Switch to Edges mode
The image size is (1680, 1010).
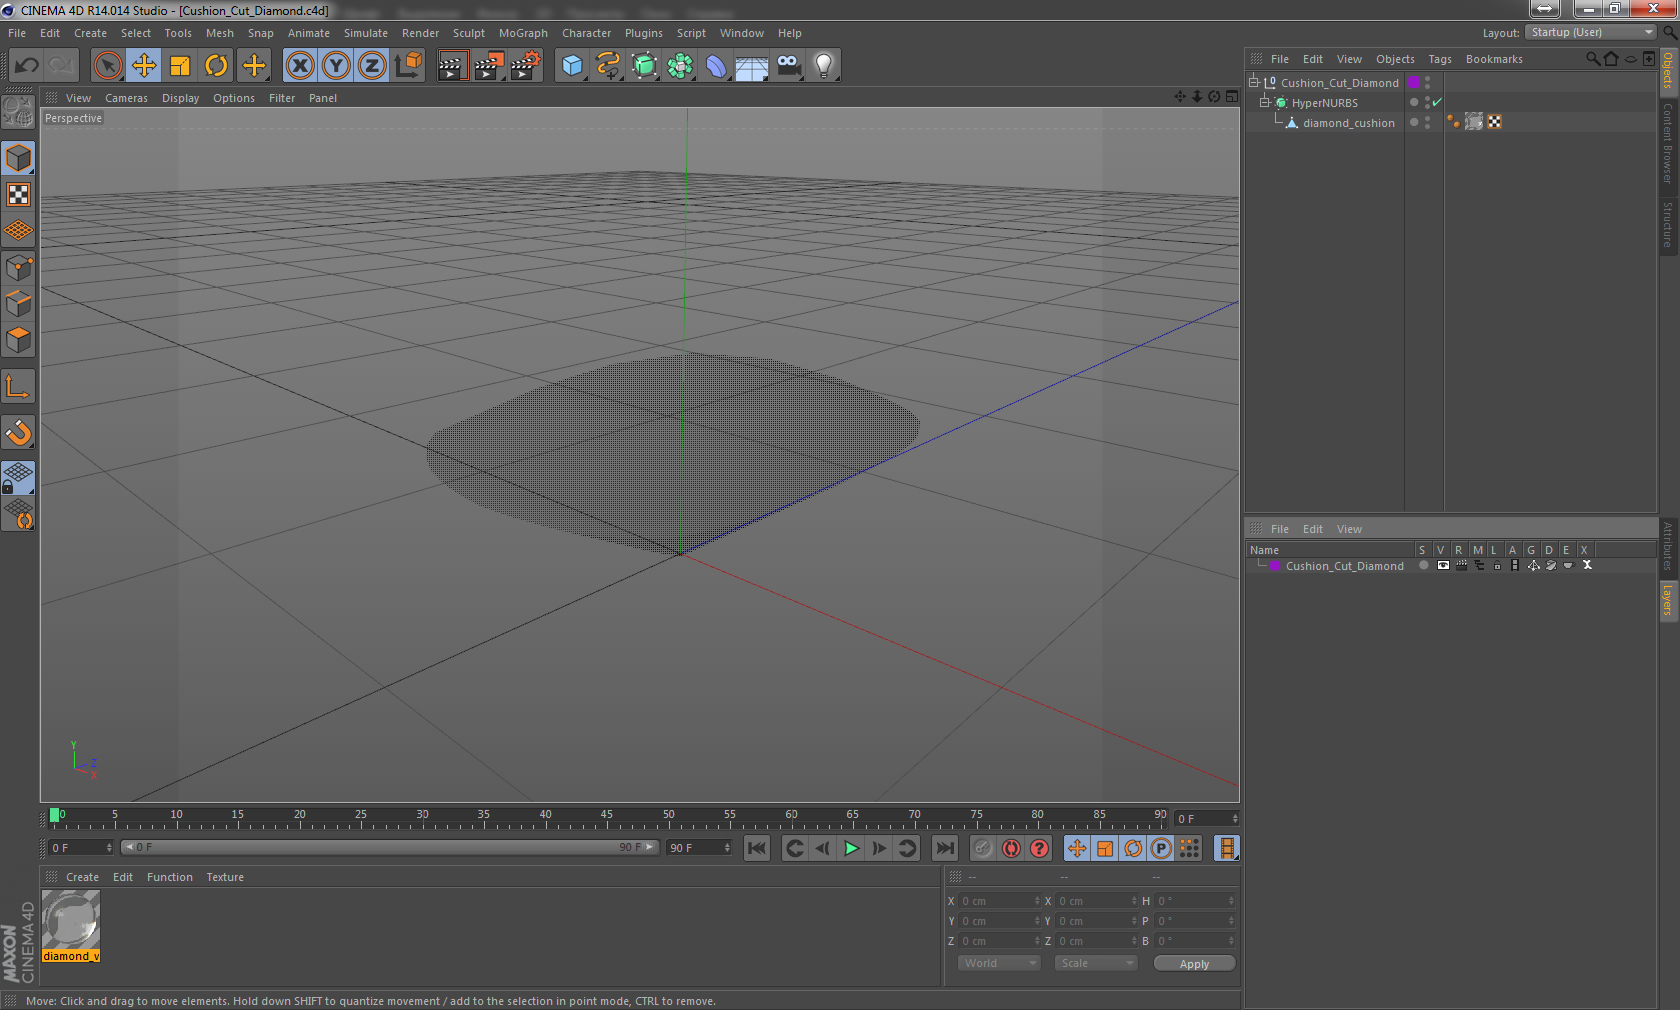coord(18,304)
